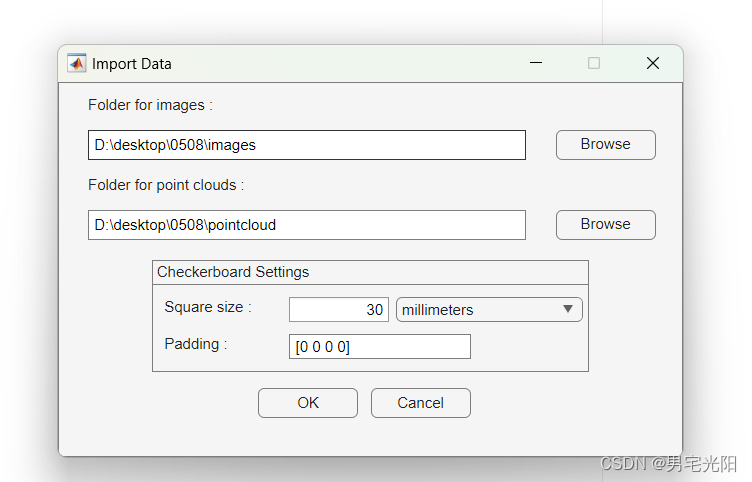This screenshot has height=482, width=752.
Task: Click the units dropdown arrow triangle
Action: pos(568,309)
